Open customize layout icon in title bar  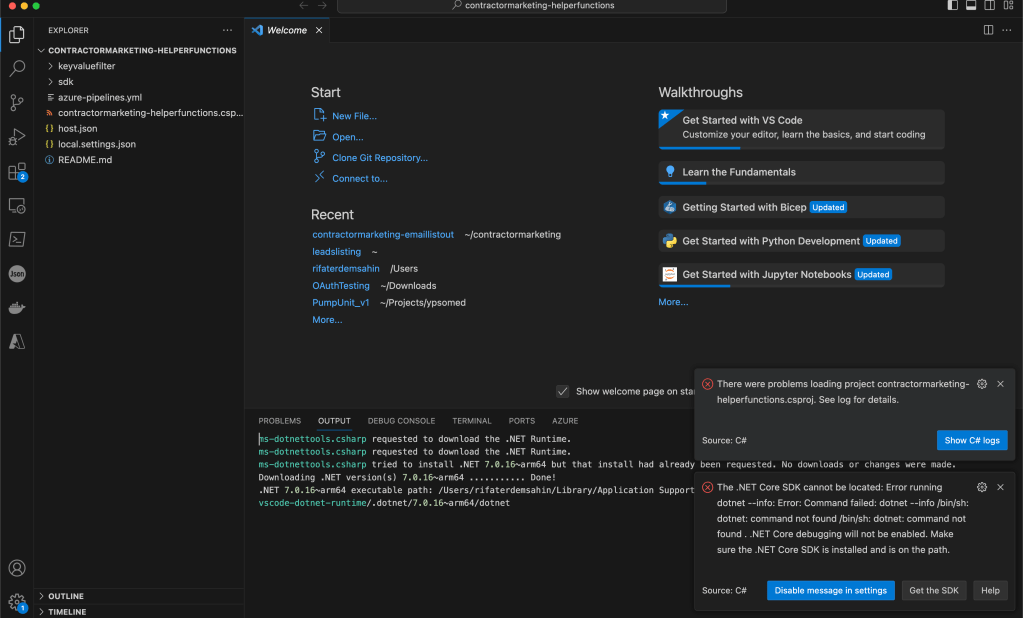pyautogui.click(x=1009, y=5)
